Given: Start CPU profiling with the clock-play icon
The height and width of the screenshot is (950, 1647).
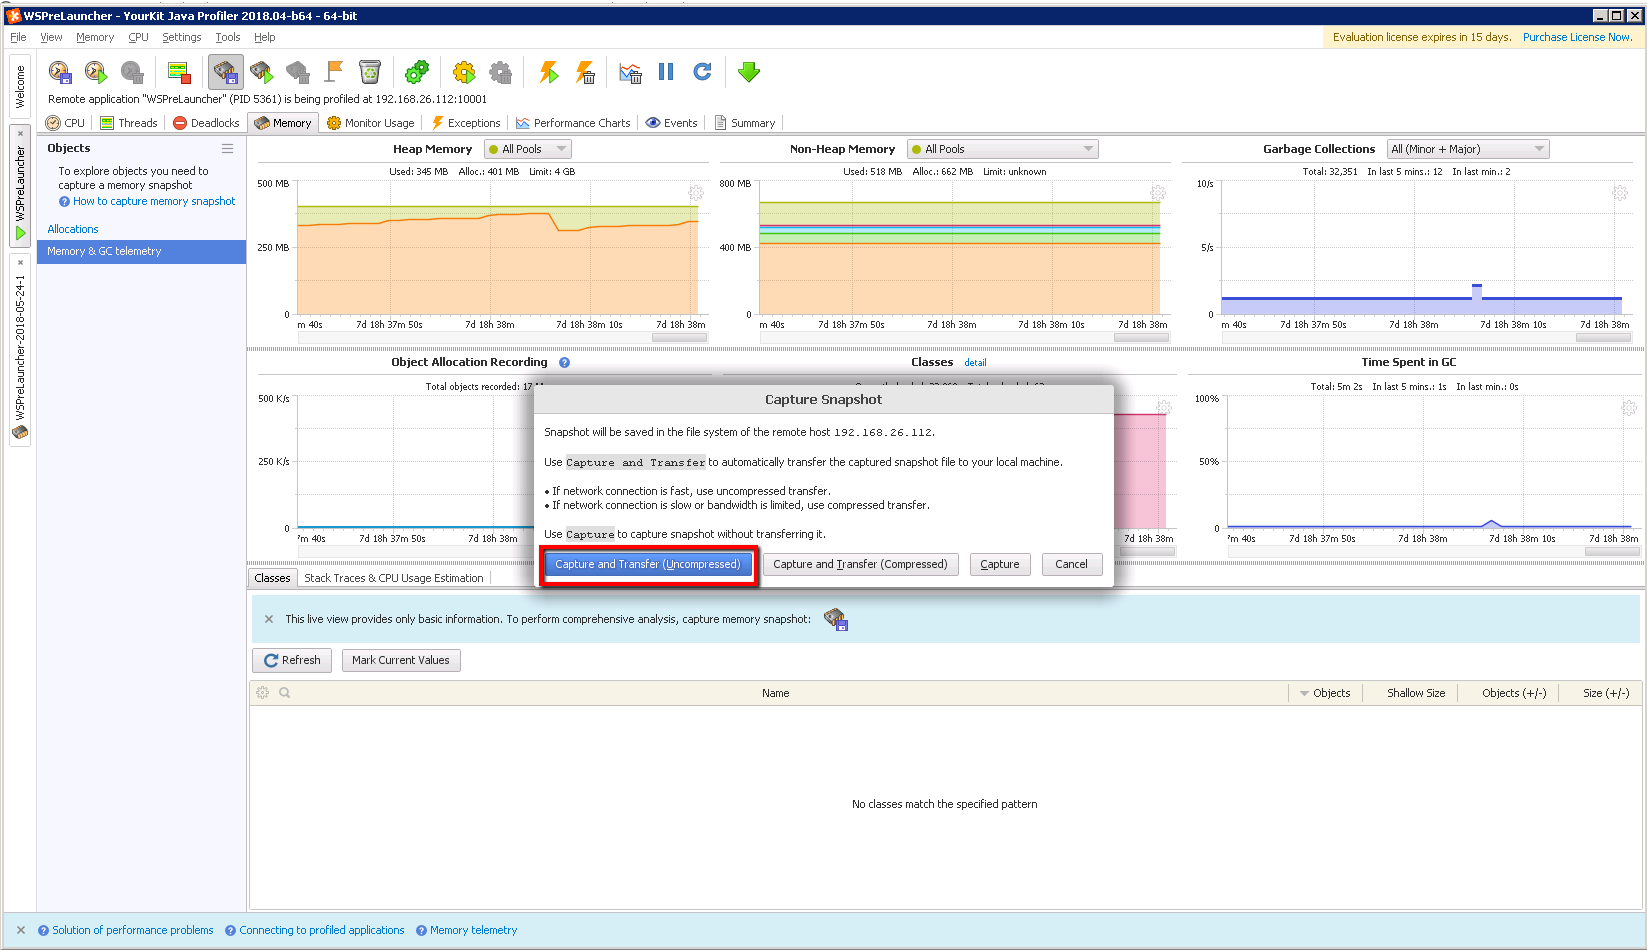Looking at the screenshot, I should 96,72.
